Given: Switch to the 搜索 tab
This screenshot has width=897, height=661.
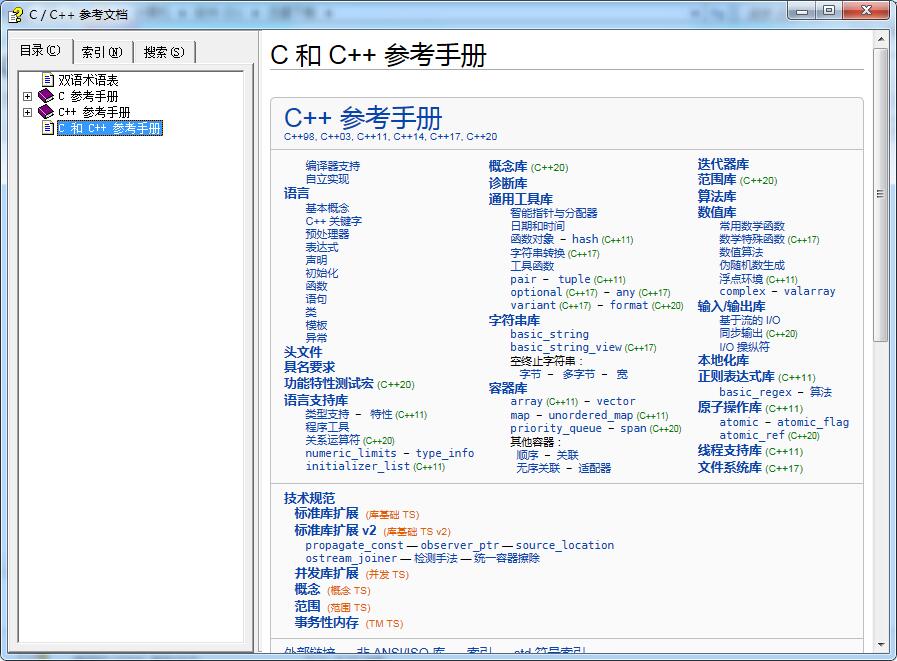Looking at the screenshot, I should [x=166, y=50].
